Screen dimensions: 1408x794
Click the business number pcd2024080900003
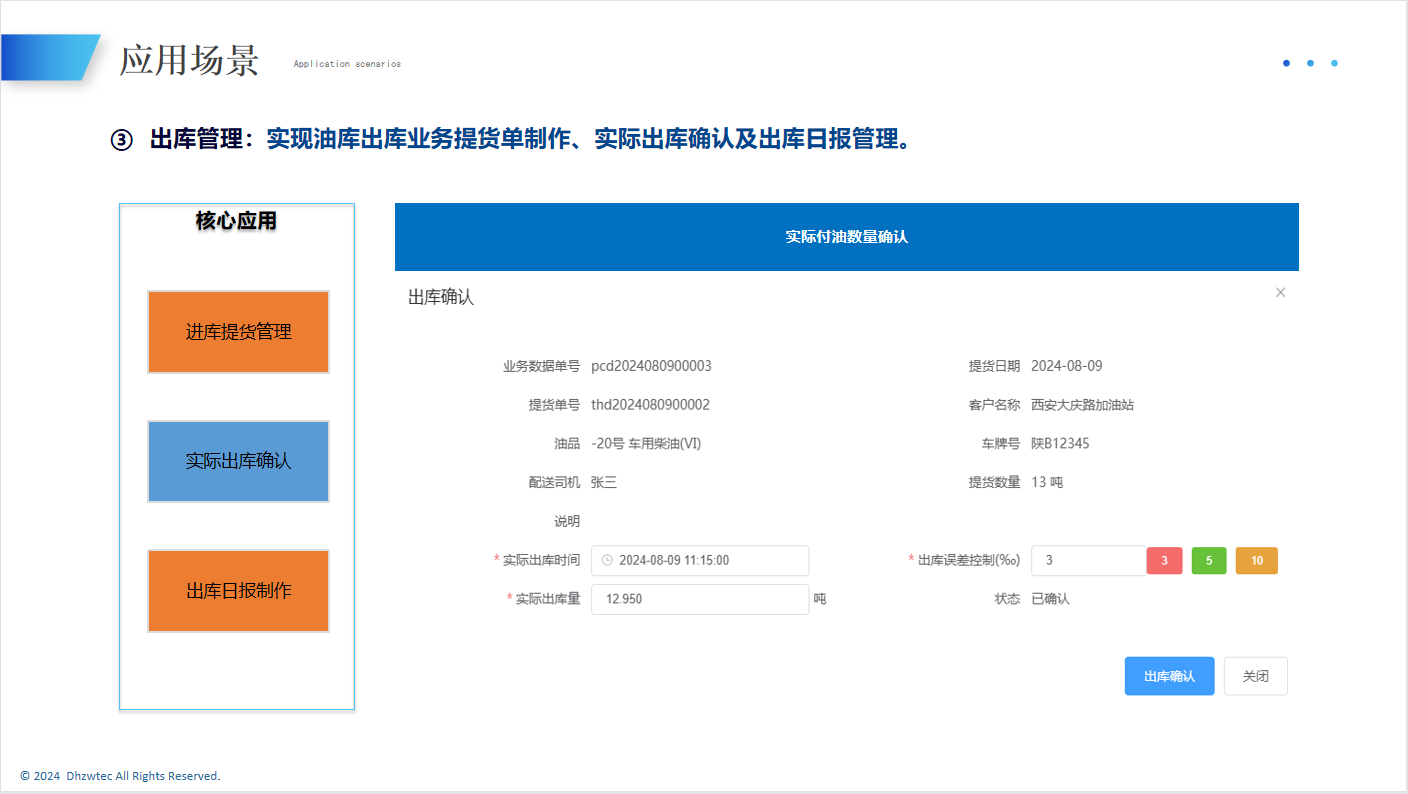coord(651,366)
